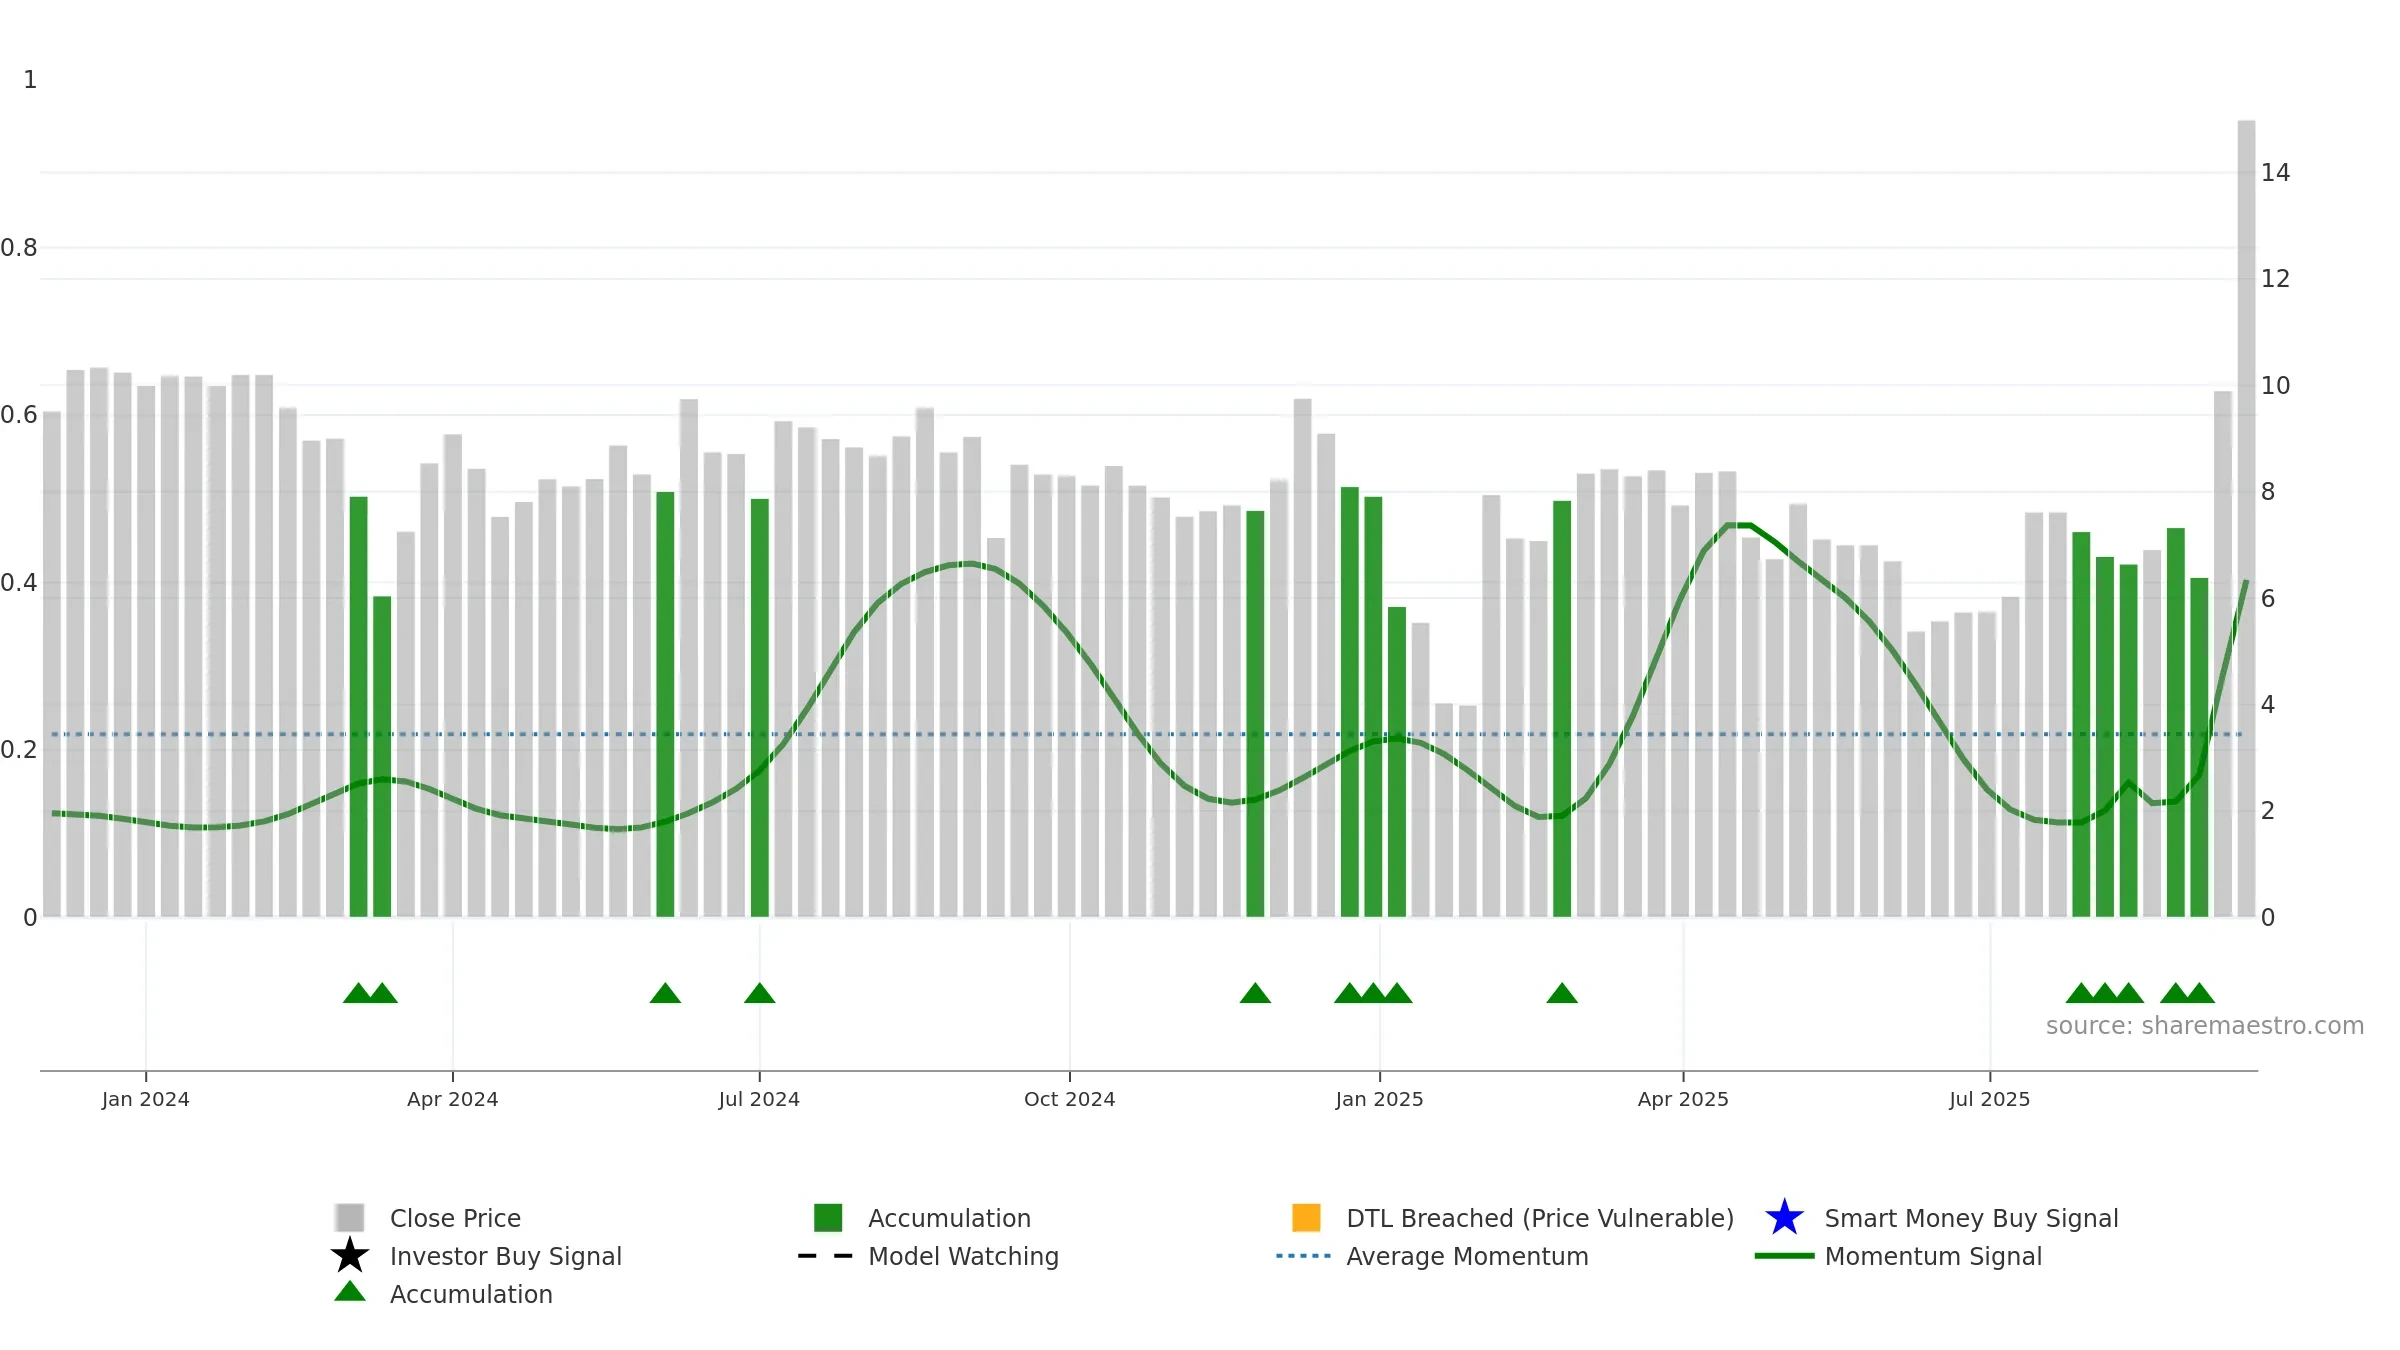Click the green Momentum Signal legend line
The image size is (2400, 1350).
(x=1784, y=1256)
